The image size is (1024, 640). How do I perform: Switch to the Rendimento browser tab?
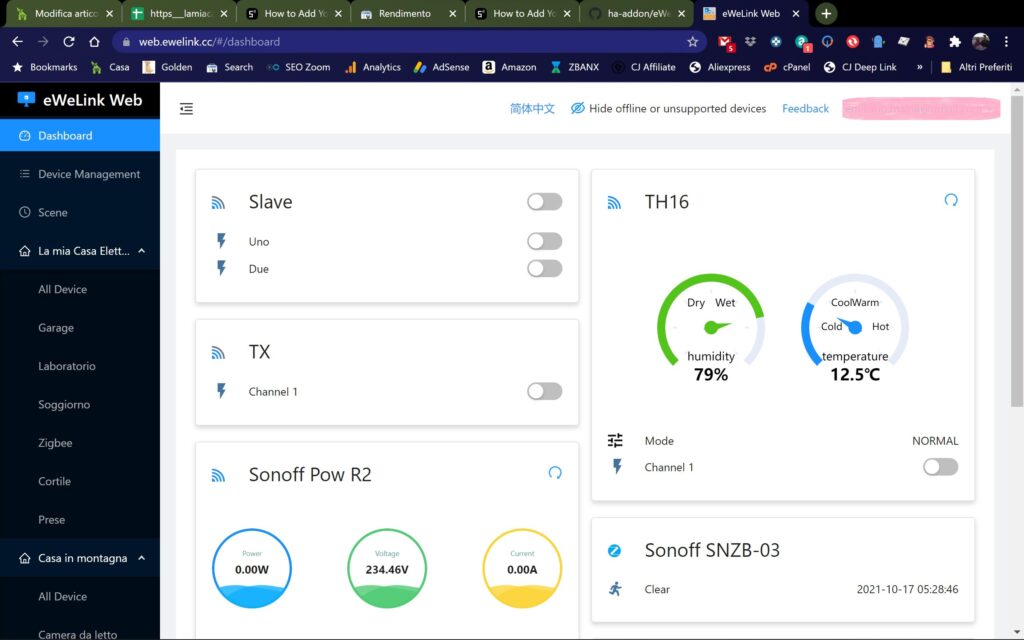[408, 13]
